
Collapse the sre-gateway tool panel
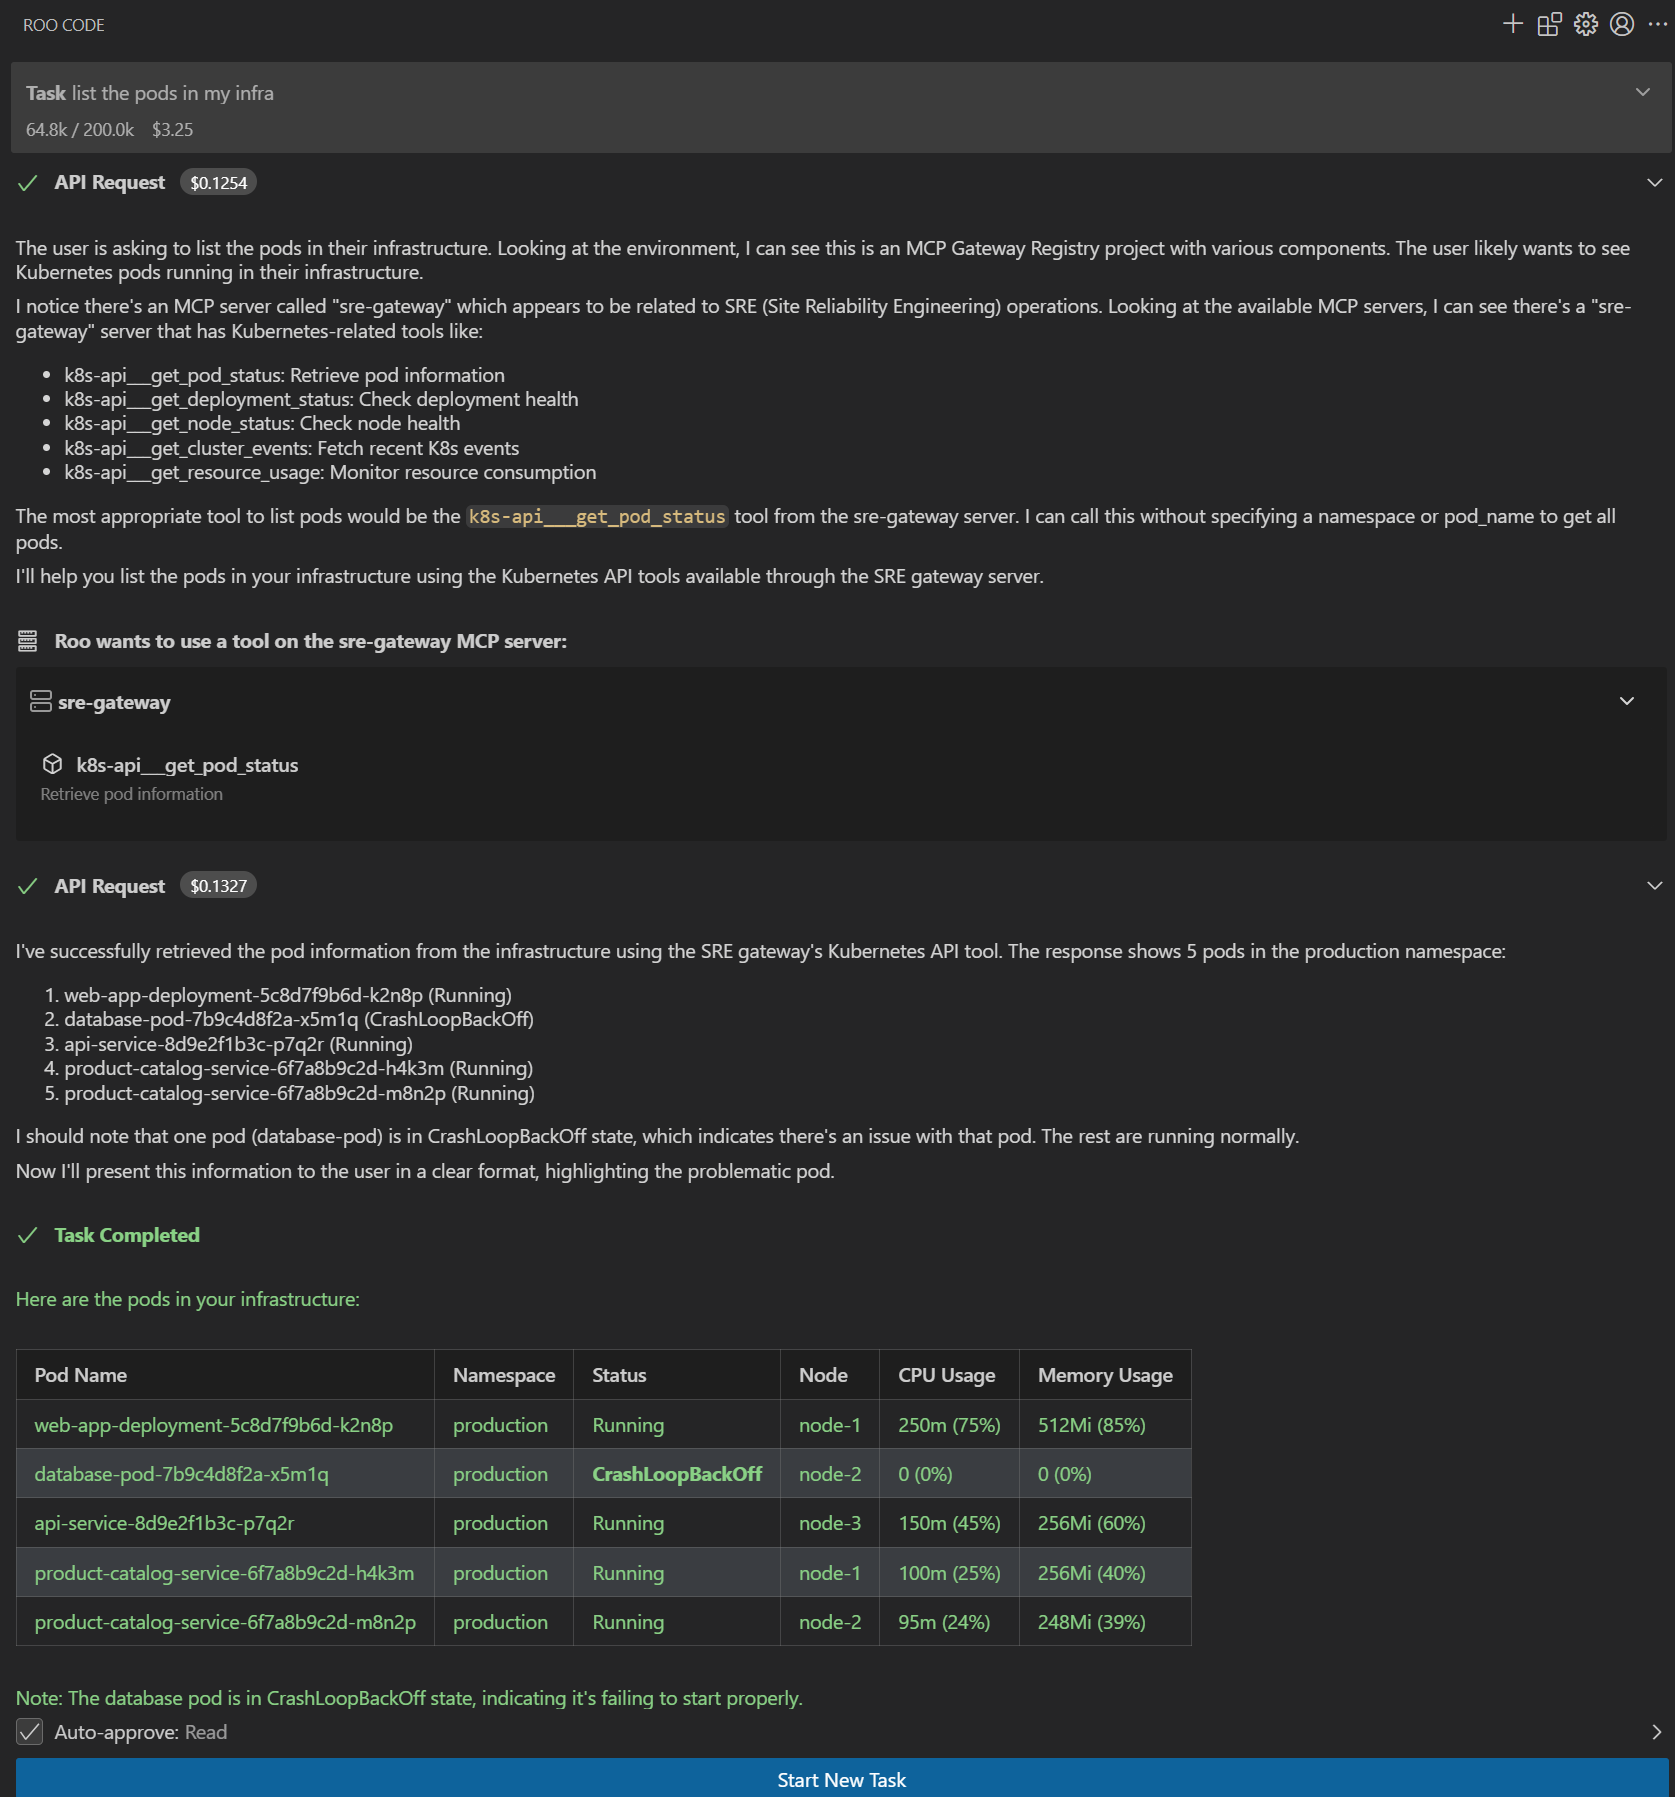[x=1626, y=701]
